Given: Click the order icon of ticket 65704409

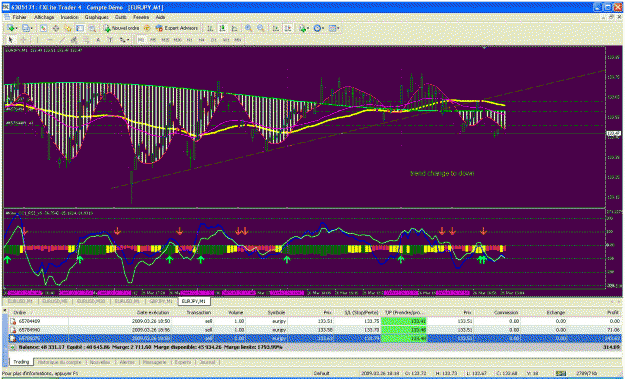Looking at the screenshot, I should 13,321.
